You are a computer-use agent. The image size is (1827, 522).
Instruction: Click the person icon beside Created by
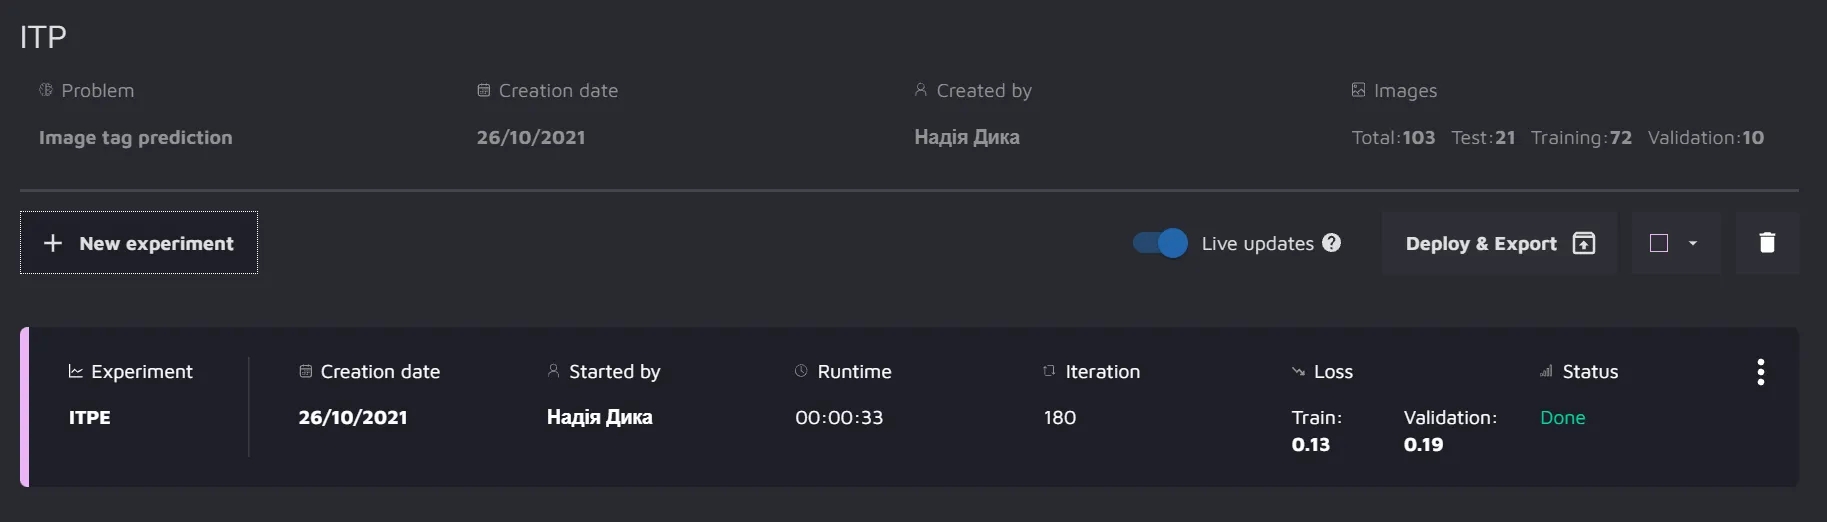(x=921, y=90)
